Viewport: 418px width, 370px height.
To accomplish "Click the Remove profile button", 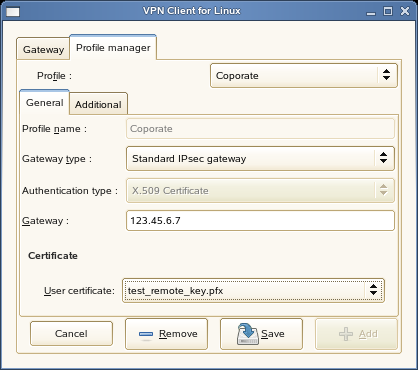I will (166, 334).
